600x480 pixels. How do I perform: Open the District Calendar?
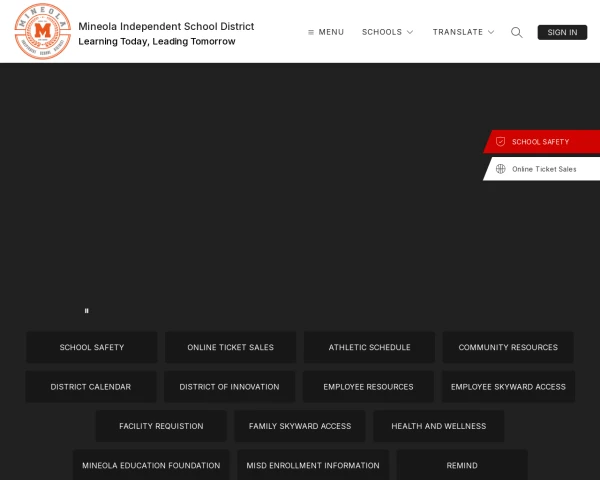coord(91,387)
